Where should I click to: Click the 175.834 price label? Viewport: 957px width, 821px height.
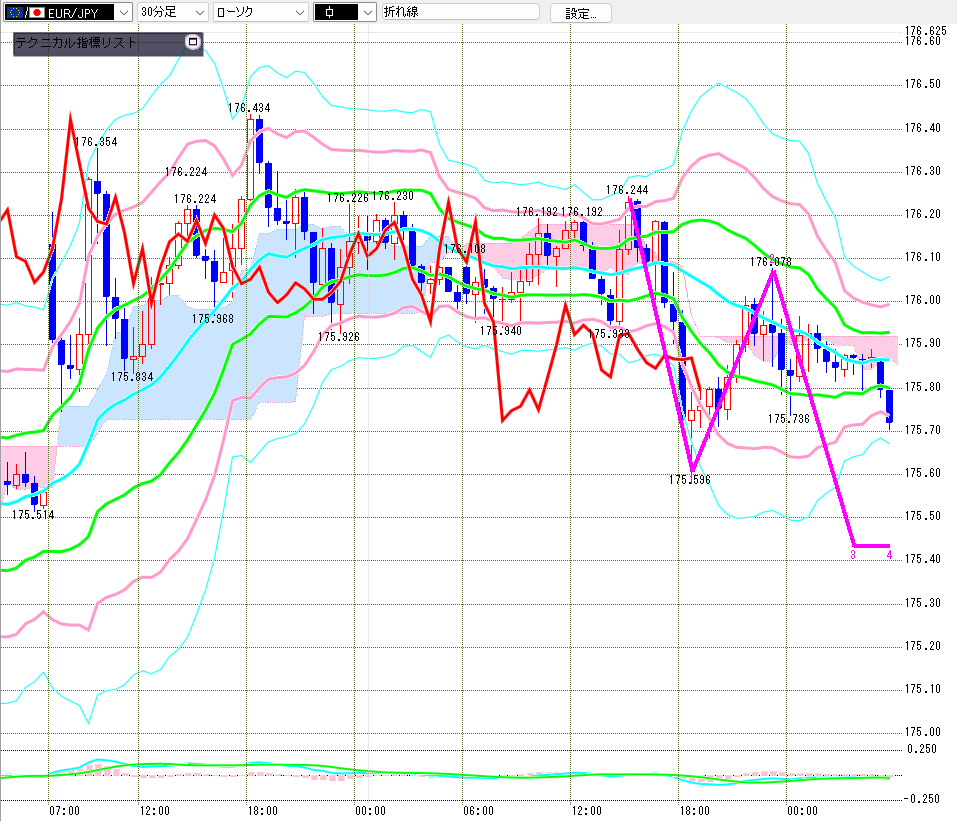click(132, 377)
